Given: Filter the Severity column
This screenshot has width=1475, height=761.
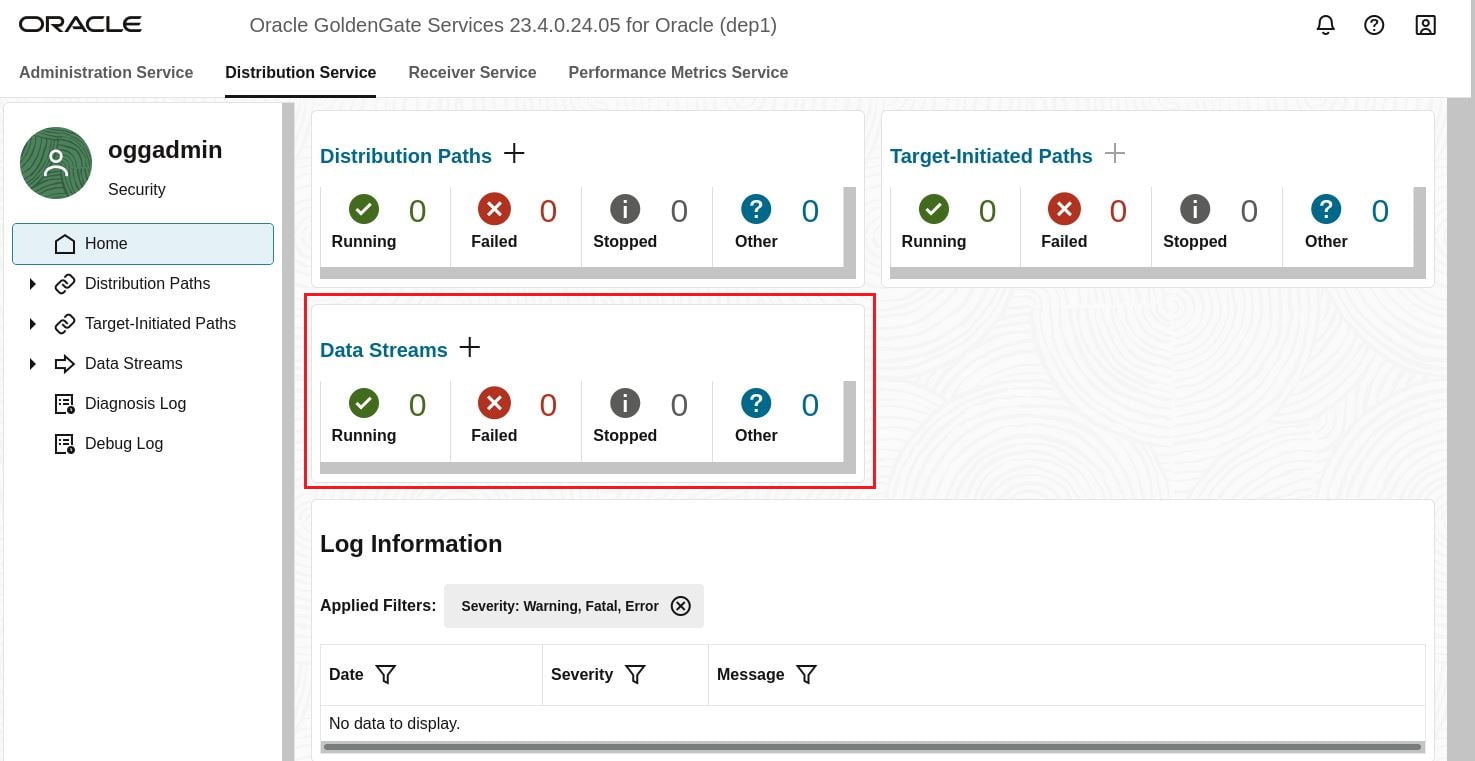Looking at the screenshot, I should pyautogui.click(x=635, y=675).
